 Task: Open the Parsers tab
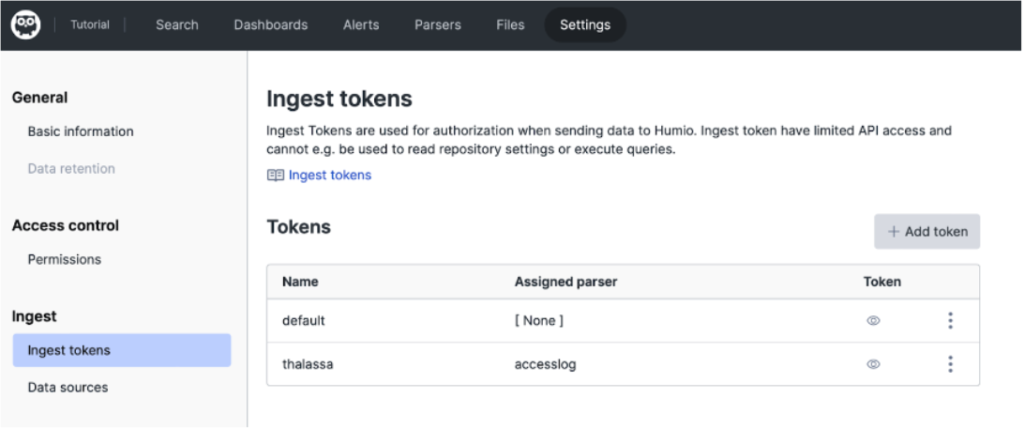pyautogui.click(x=438, y=25)
